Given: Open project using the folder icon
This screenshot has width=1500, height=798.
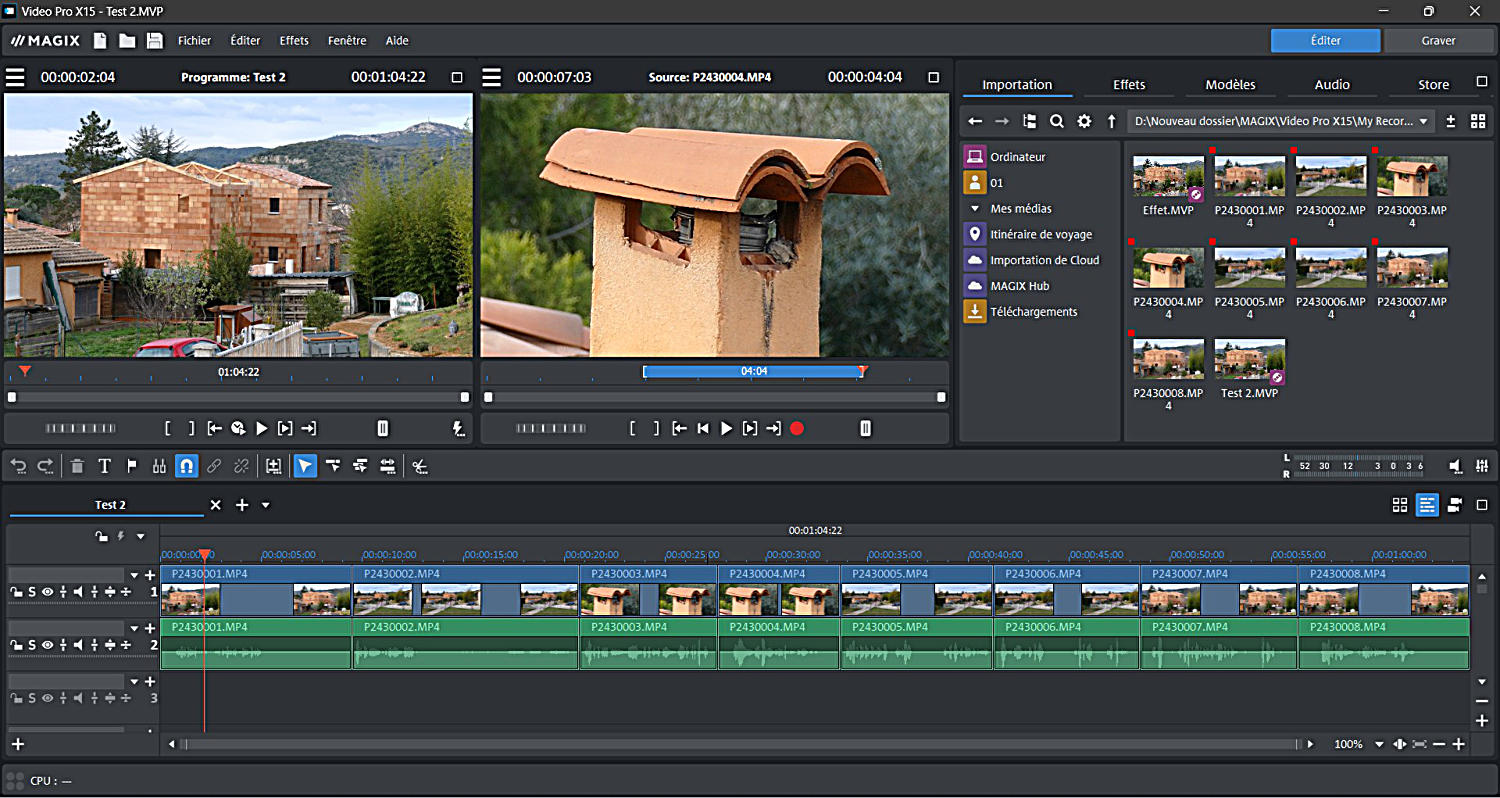Looking at the screenshot, I should tap(127, 41).
